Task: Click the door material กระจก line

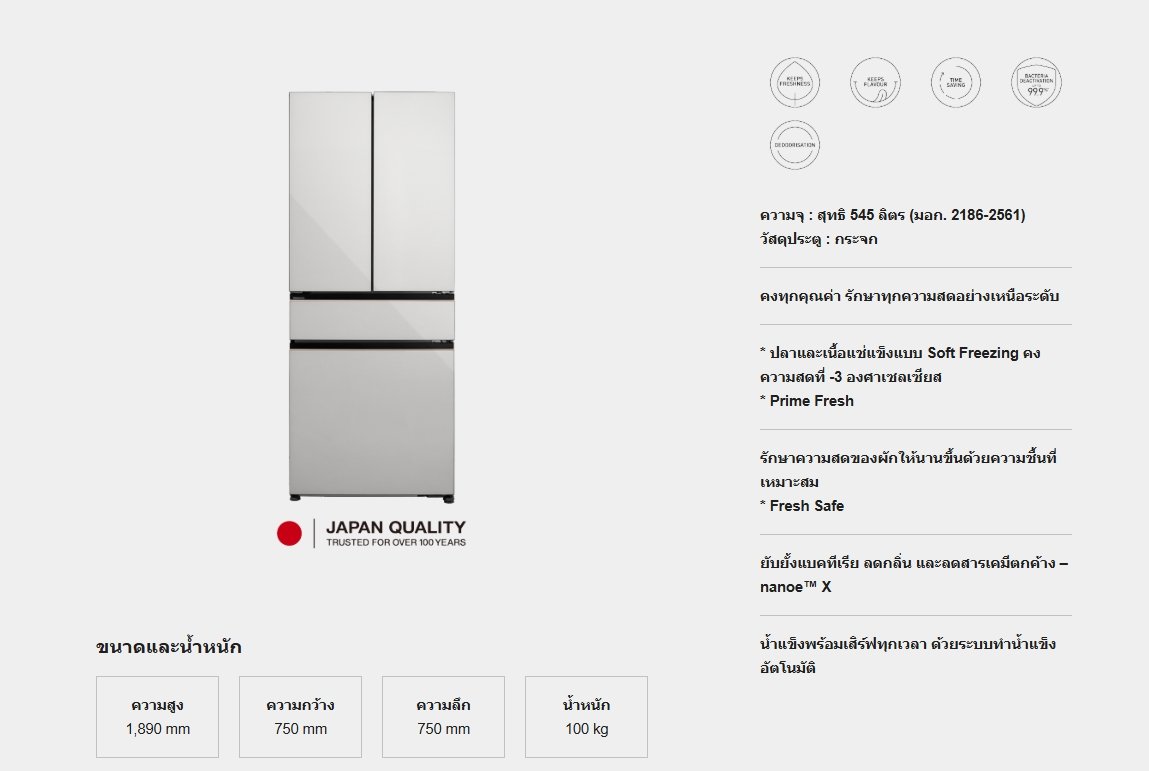Action: (819, 239)
